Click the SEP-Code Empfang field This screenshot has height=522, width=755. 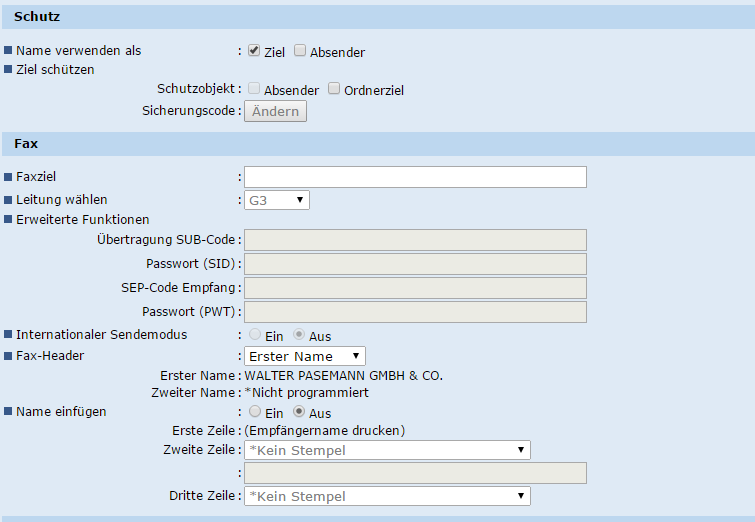(415, 288)
